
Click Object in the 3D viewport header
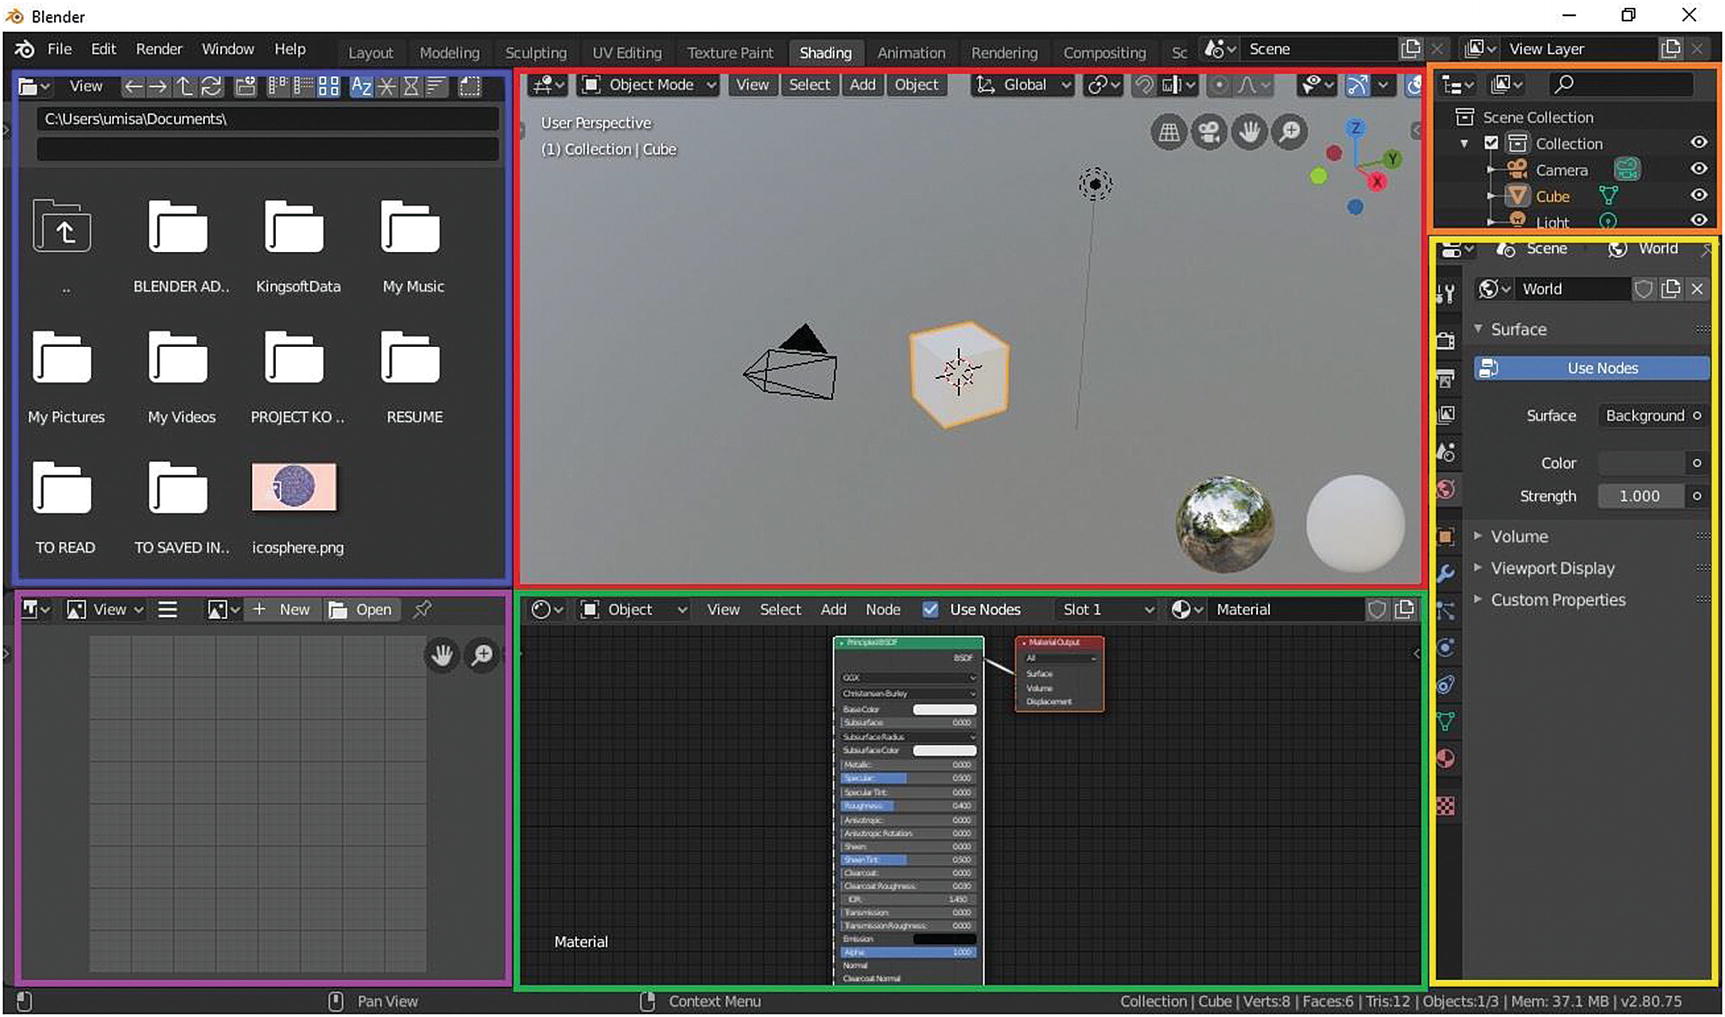tap(916, 85)
